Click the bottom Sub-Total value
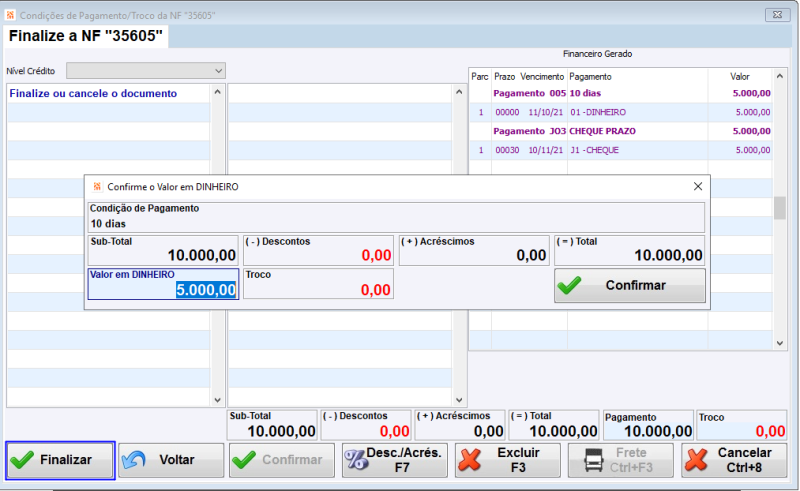 [x=281, y=431]
